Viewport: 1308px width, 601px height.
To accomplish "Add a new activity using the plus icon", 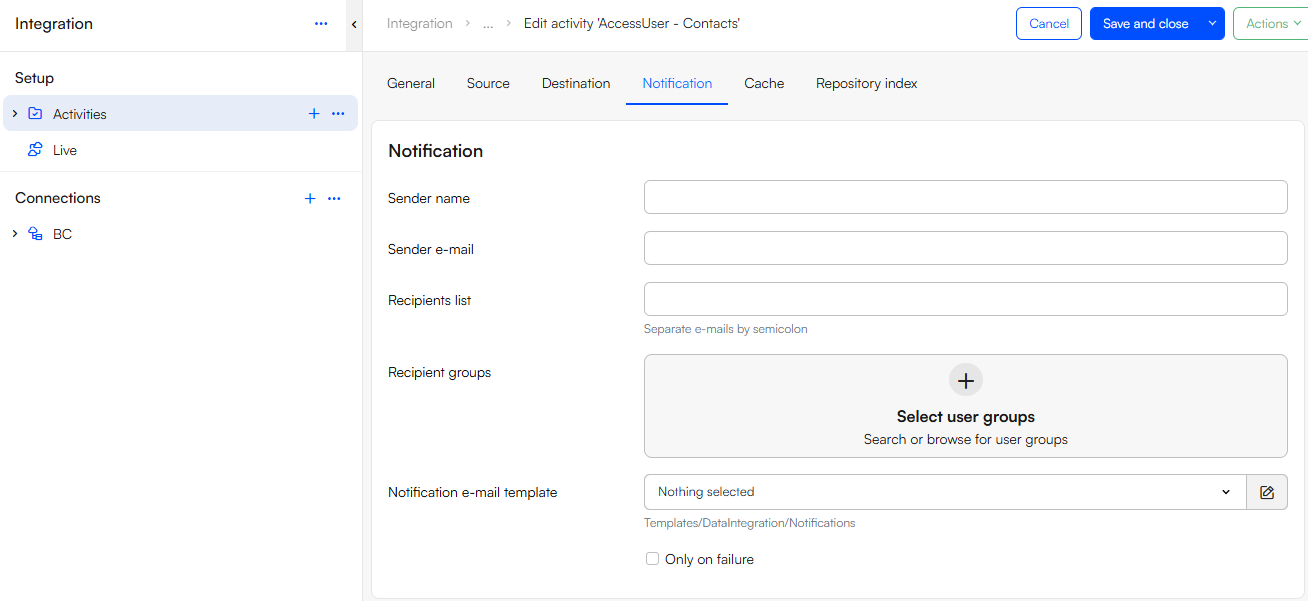I will (x=313, y=113).
